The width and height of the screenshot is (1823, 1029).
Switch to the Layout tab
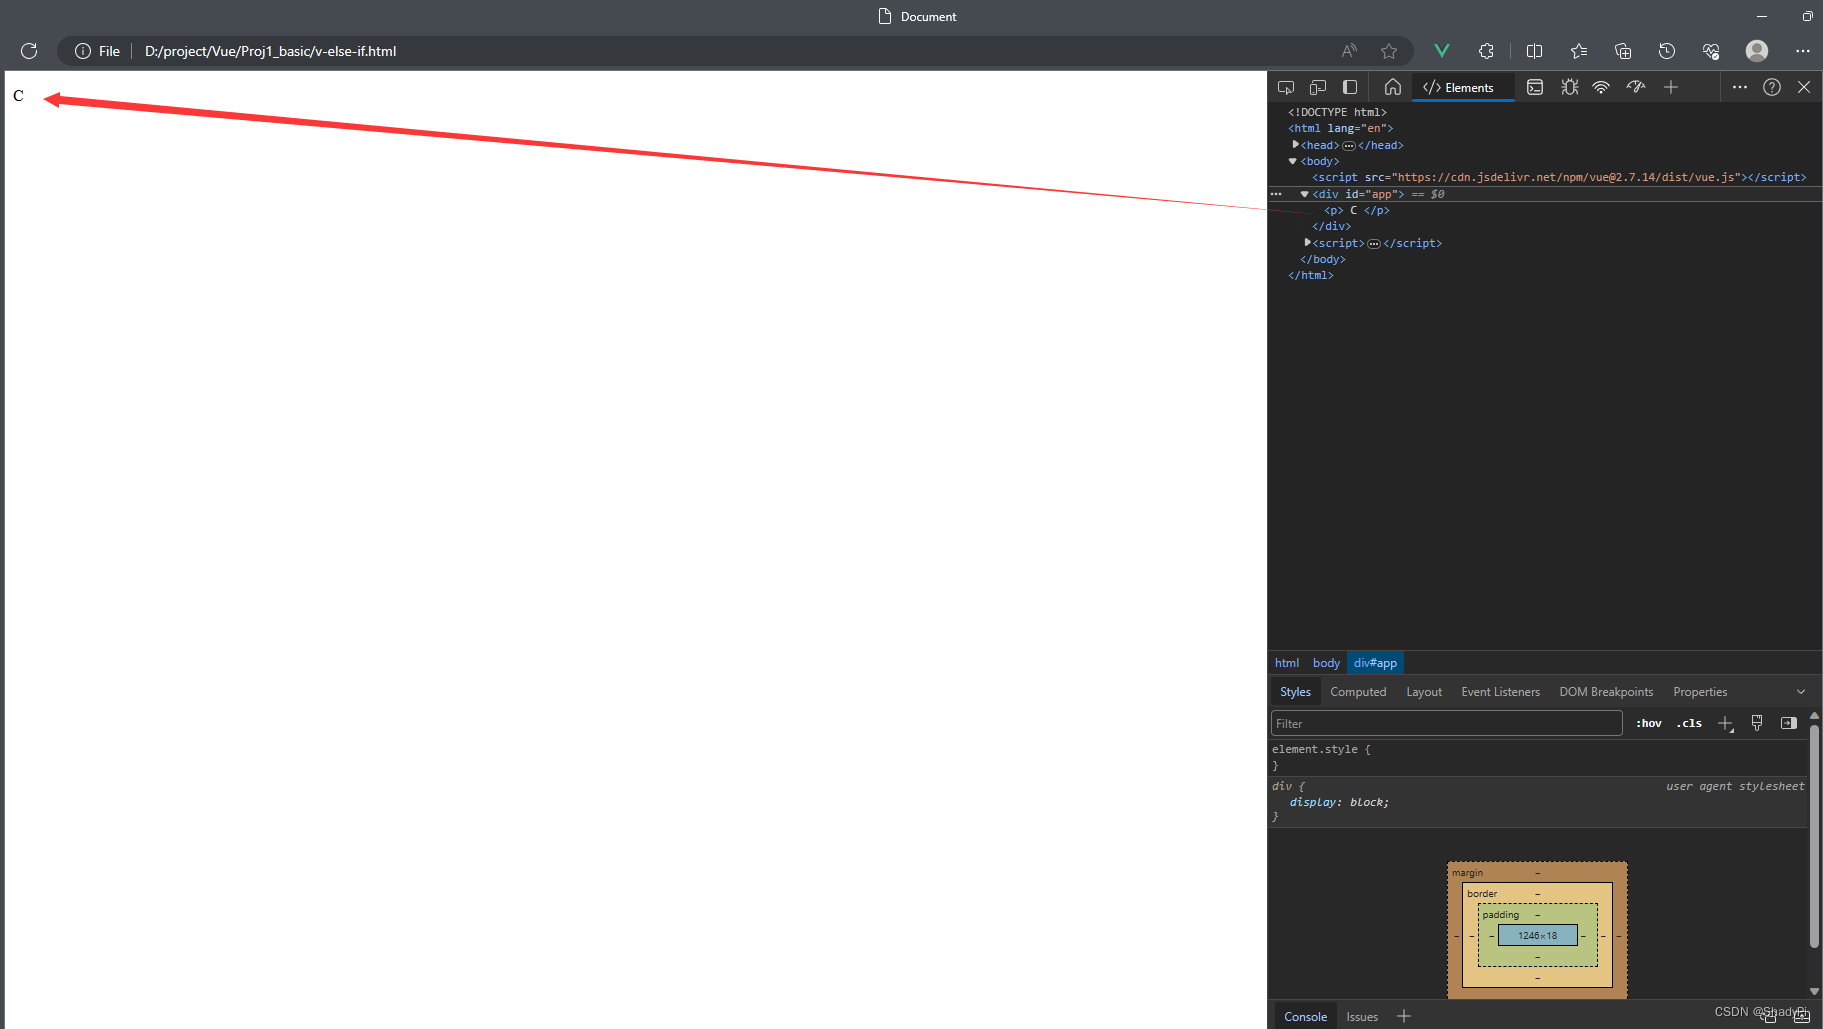[1424, 692]
